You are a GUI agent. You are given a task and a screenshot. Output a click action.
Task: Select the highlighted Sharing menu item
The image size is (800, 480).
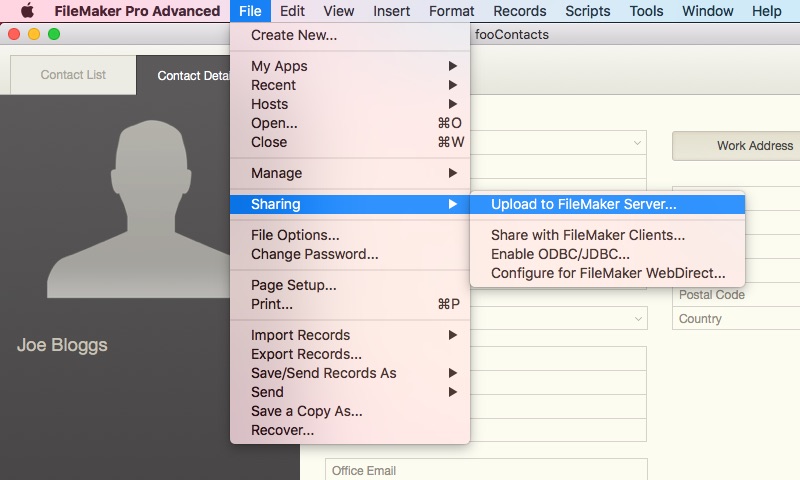click(350, 204)
